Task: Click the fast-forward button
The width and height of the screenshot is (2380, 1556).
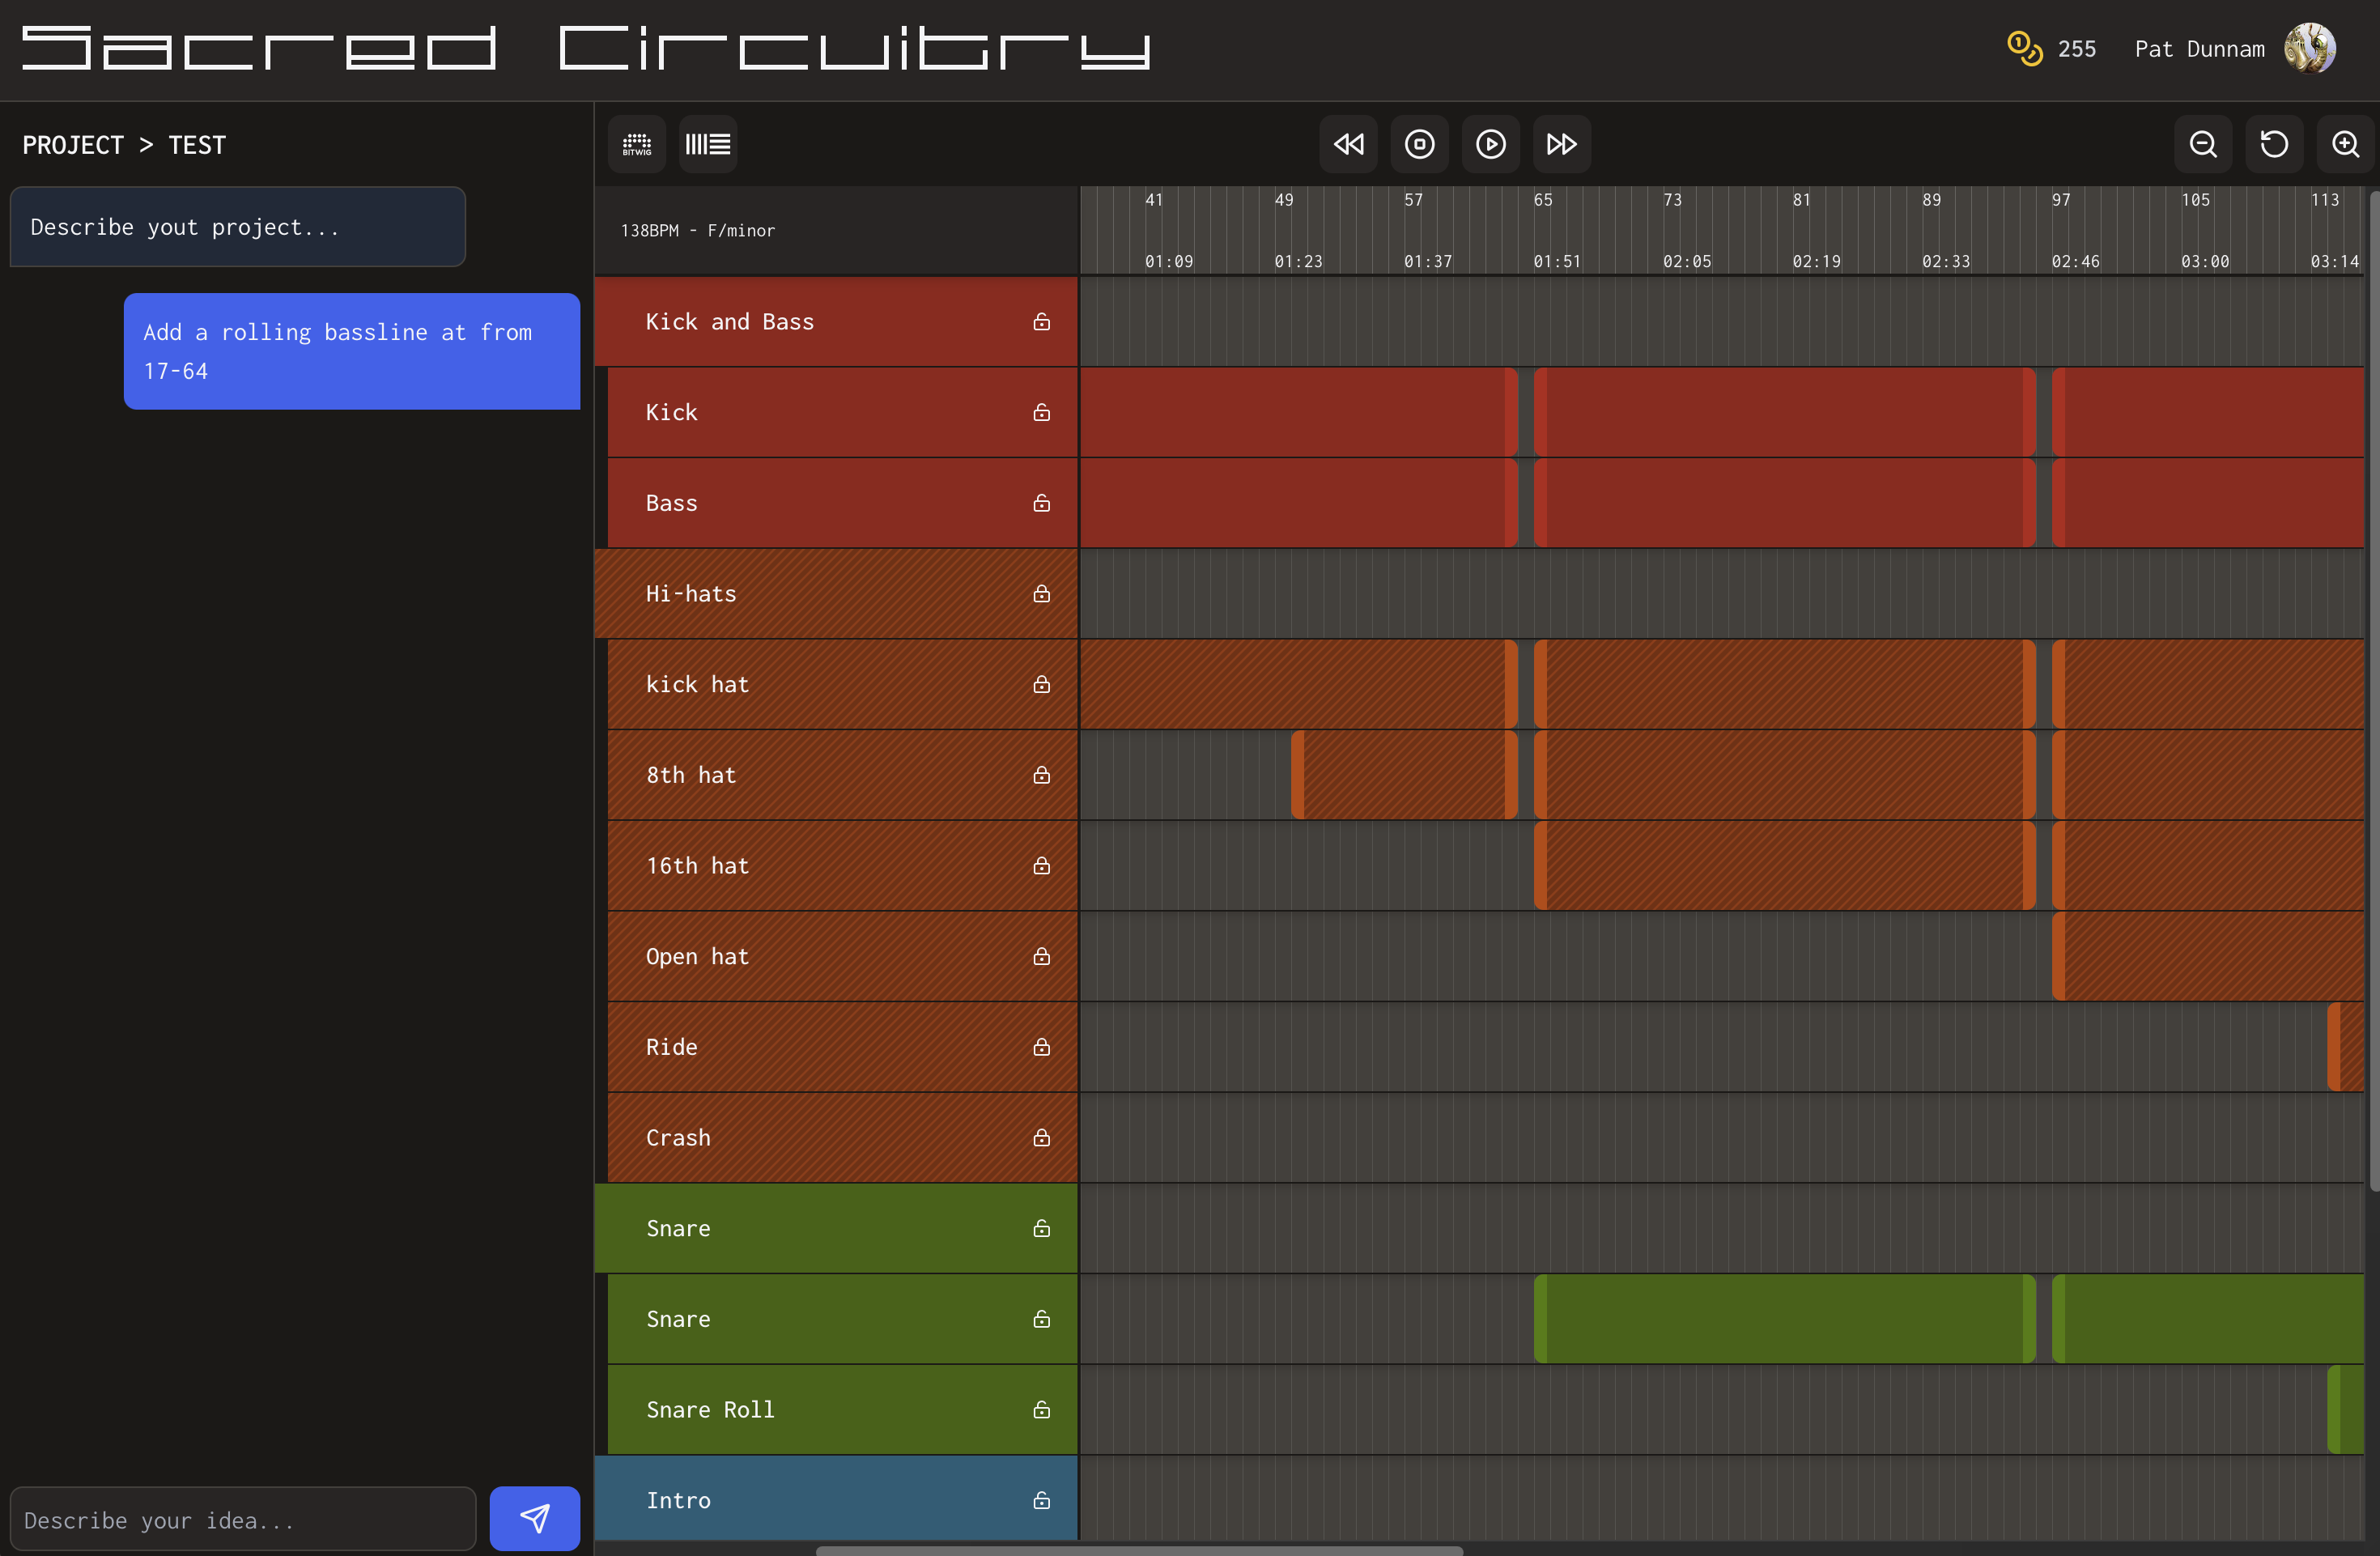Action: (x=1561, y=144)
